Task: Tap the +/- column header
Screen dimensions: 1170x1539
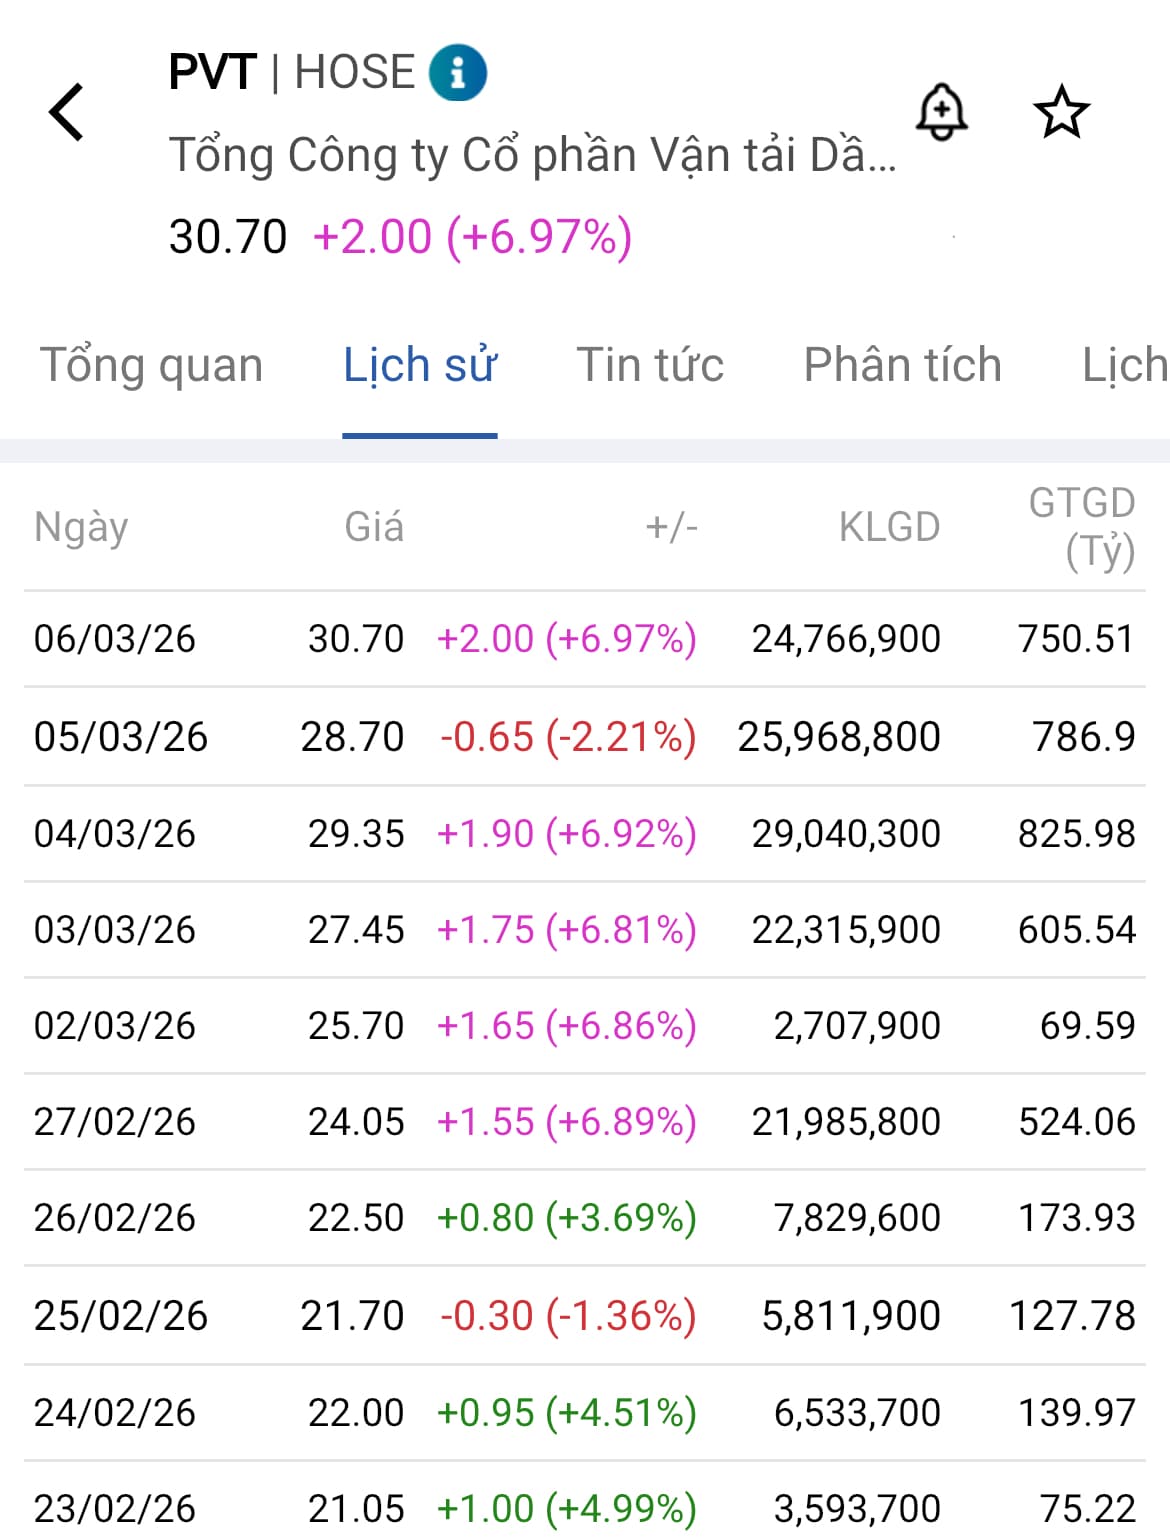Action: click(671, 527)
